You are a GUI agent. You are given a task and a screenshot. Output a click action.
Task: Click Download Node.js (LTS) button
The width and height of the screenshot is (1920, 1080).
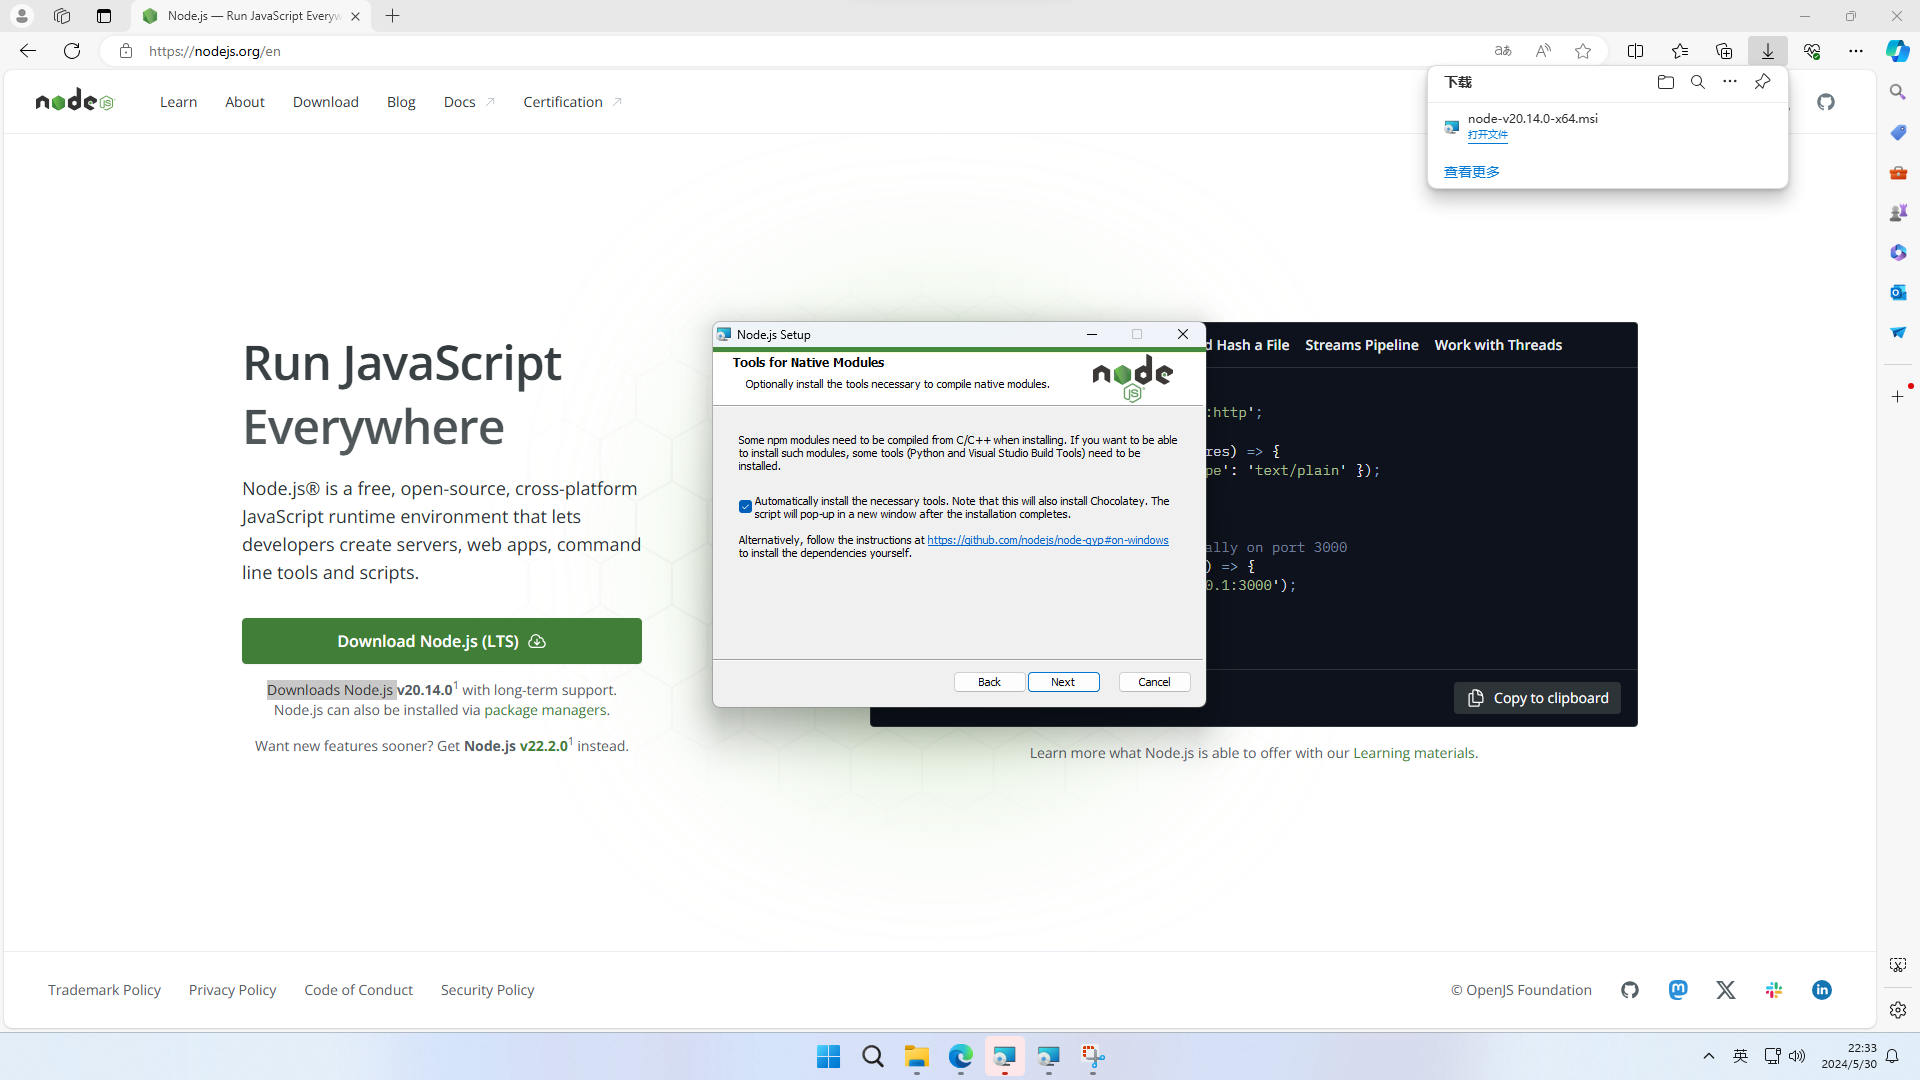click(441, 641)
